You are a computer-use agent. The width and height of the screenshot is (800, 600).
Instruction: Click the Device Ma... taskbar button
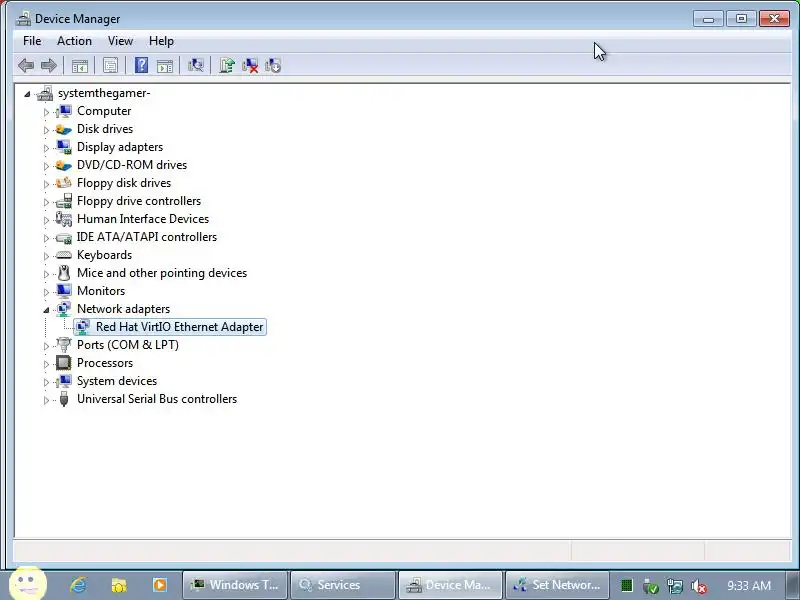pos(451,585)
